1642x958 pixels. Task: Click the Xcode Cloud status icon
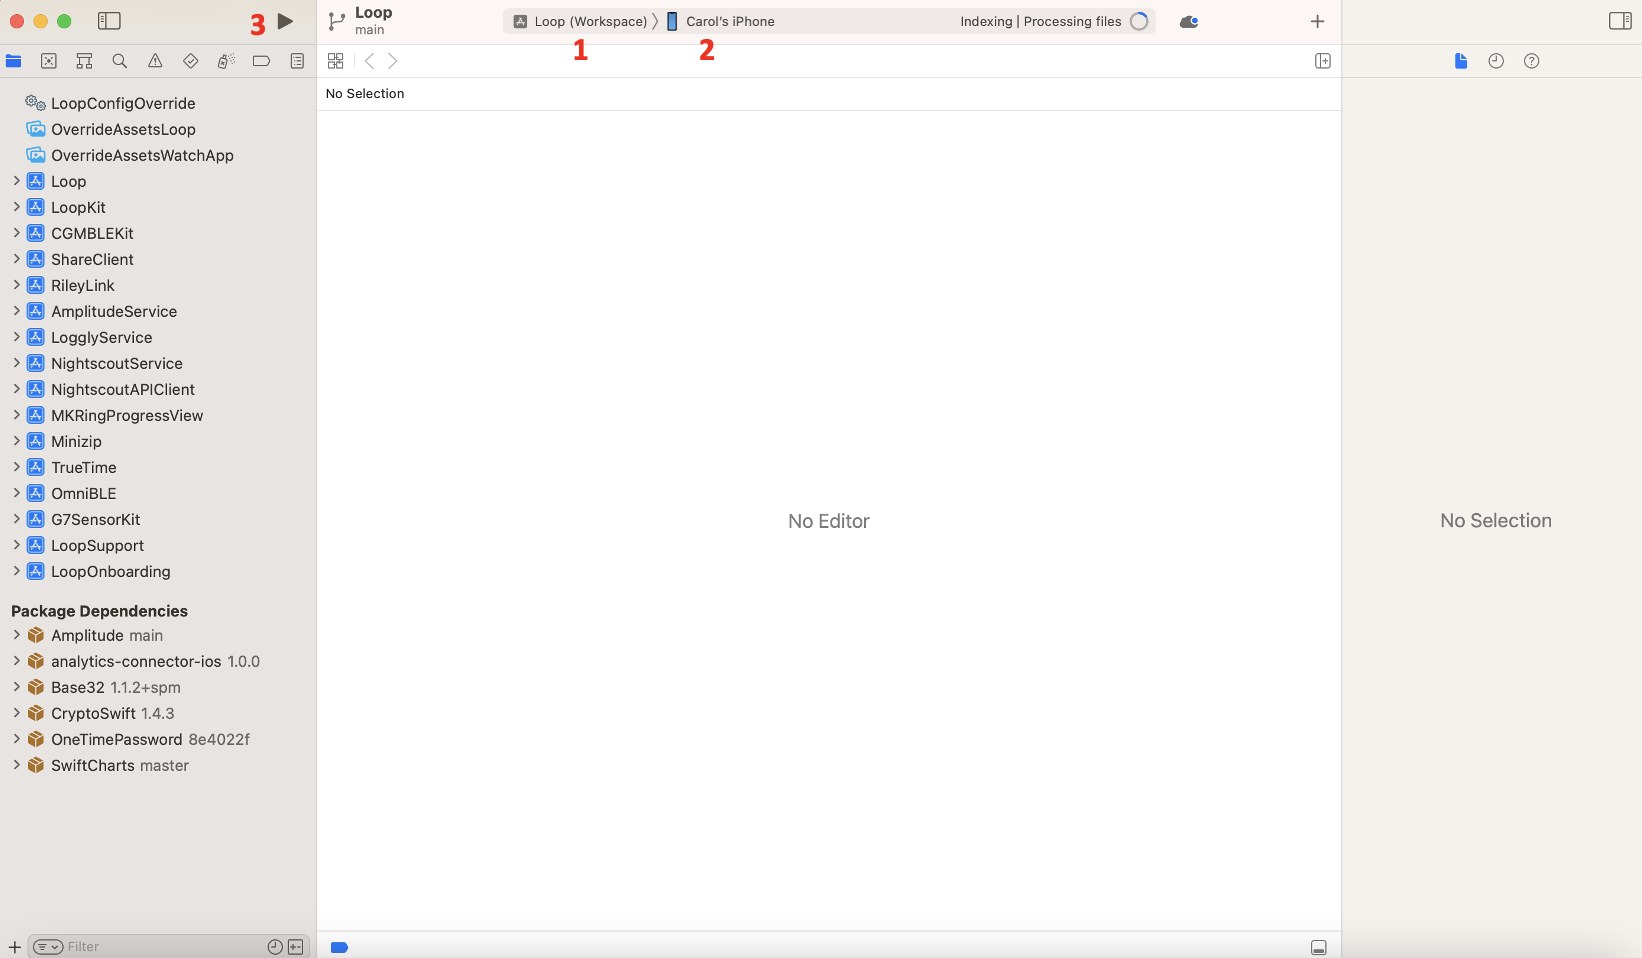click(1189, 21)
